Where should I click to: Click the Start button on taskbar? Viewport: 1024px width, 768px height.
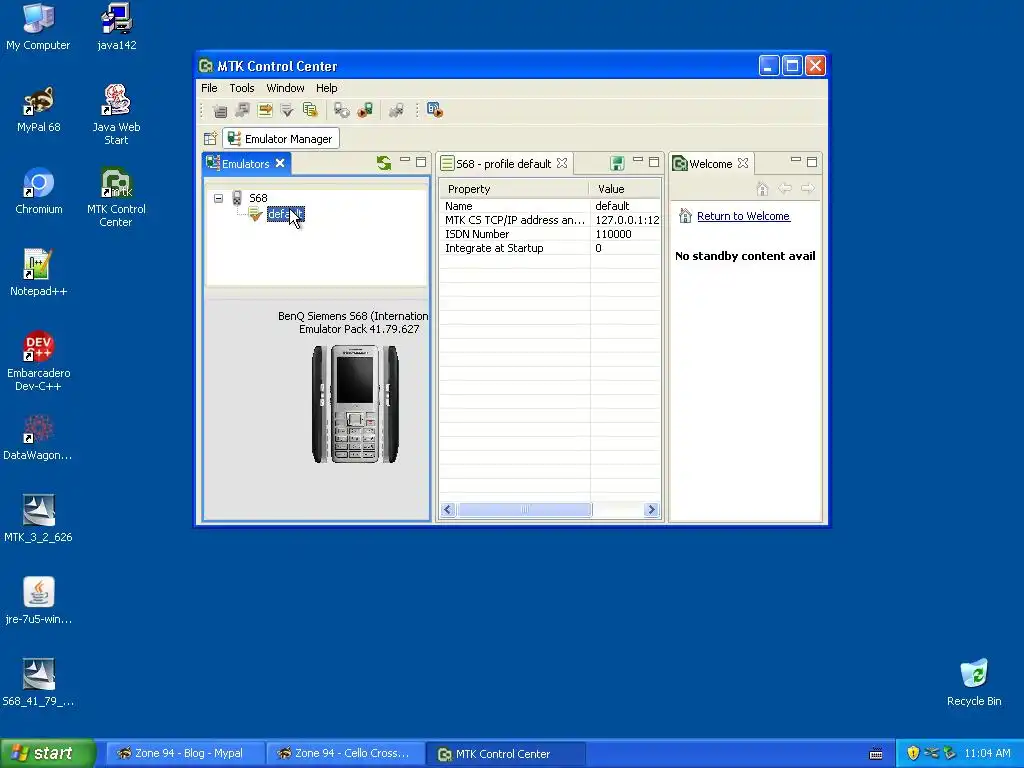pyautogui.click(x=47, y=754)
